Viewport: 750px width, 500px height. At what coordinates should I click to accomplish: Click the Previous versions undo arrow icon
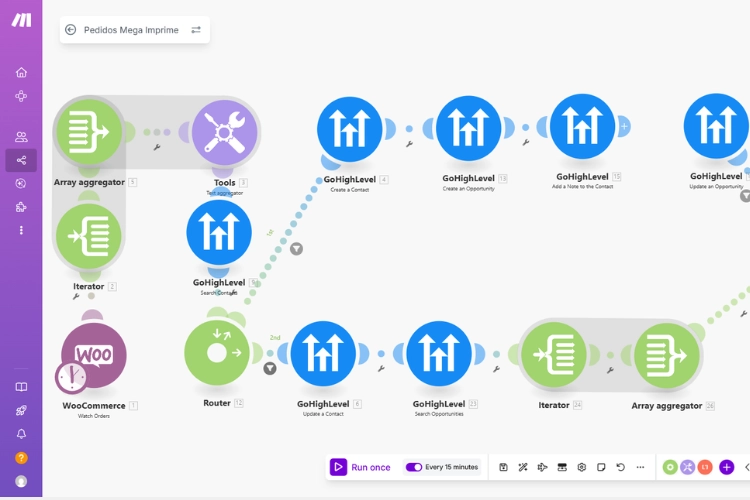pyautogui.click(x=620, y=467)
